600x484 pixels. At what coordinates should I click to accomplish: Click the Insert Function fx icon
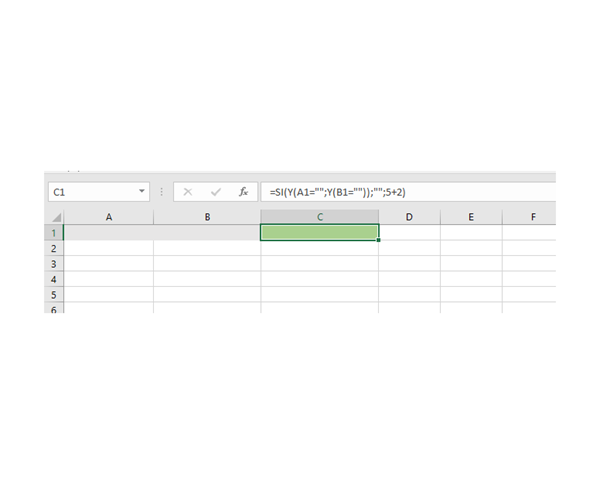pos(243,191)
